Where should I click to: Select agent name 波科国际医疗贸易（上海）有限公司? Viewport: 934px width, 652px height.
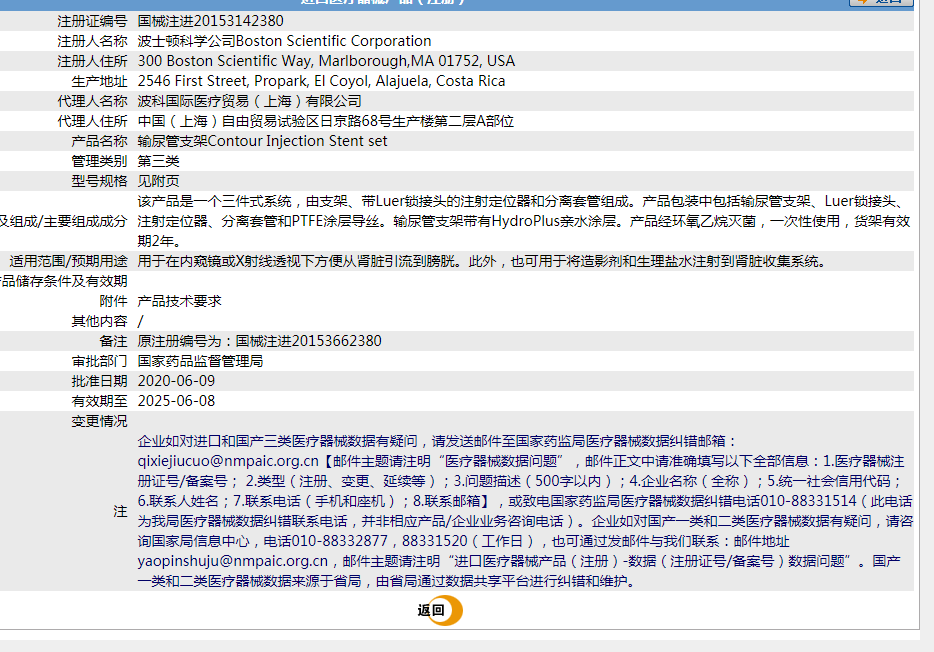250,101
